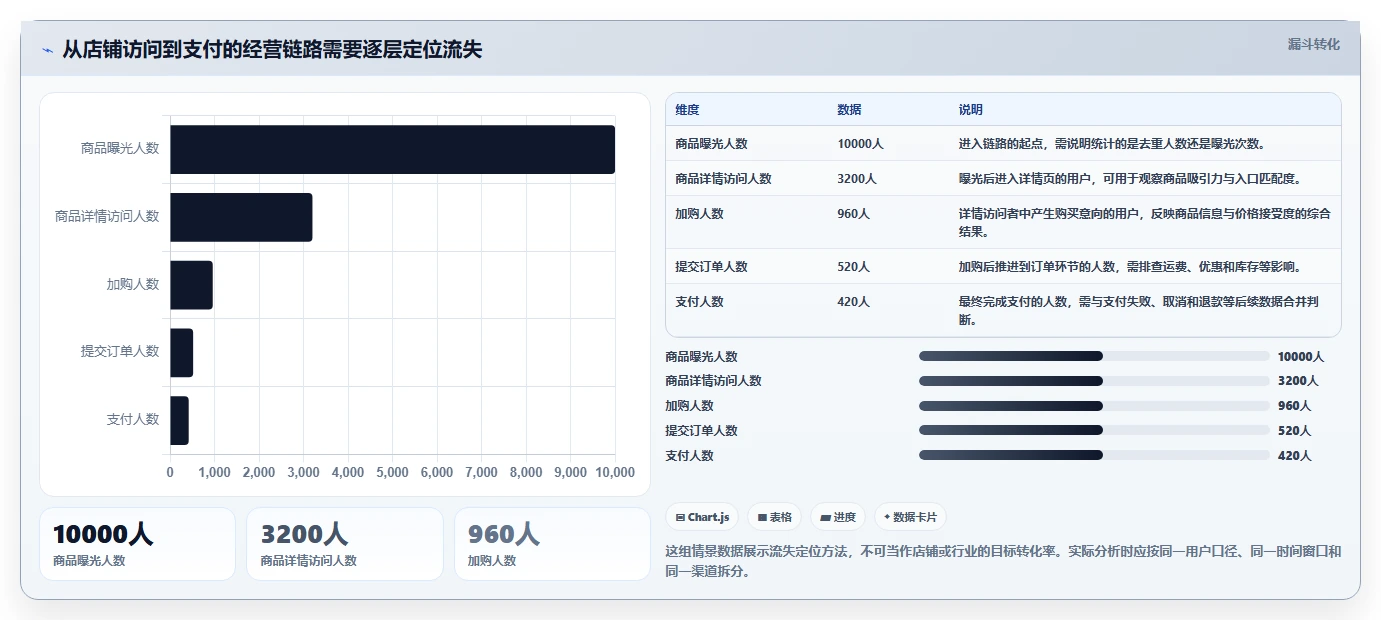Open the 10000人 商品曝光人数 data card
The width and height of the screenshot is (1381, 620).
tap(137, 544)
